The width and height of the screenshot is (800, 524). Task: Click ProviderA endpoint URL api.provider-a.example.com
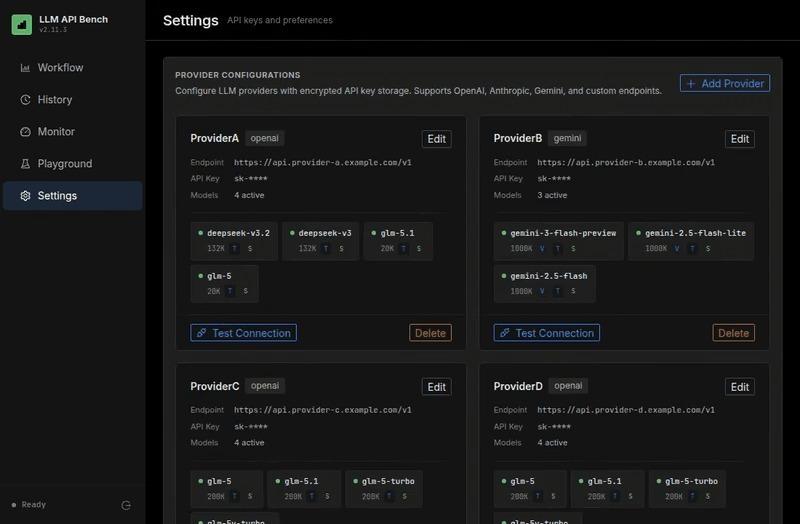pos(322,162)
